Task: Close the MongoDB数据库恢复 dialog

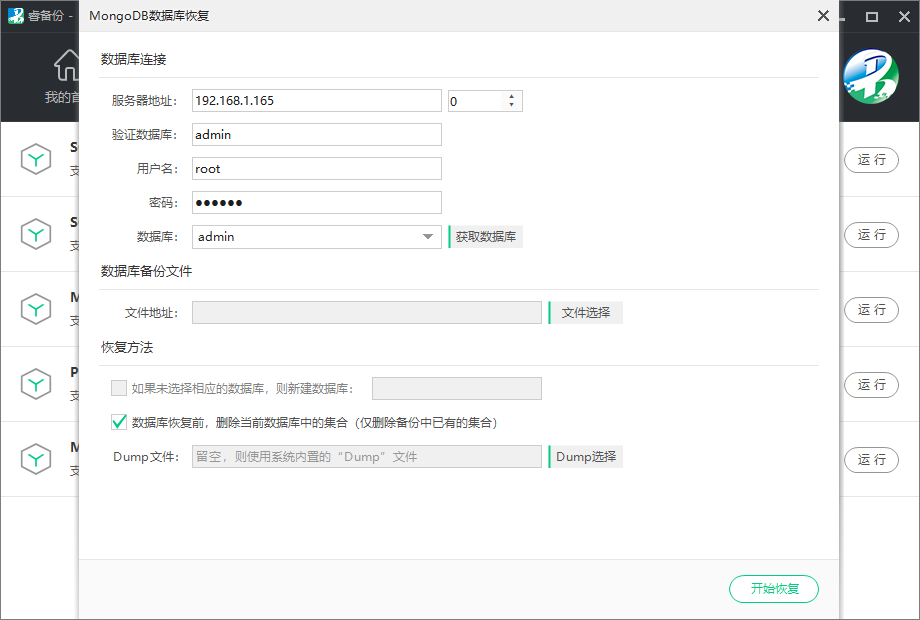Action: pyautogui.click(x=823, y=16)
